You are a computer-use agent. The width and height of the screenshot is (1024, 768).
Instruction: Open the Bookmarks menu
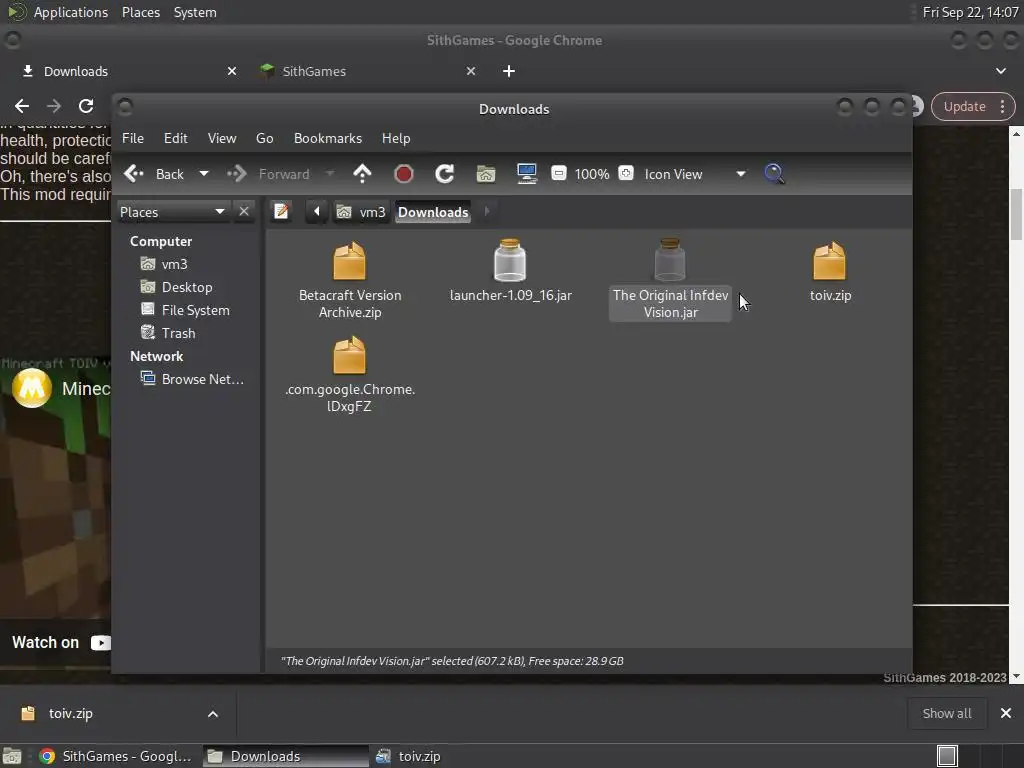click(x=328, y=138)
